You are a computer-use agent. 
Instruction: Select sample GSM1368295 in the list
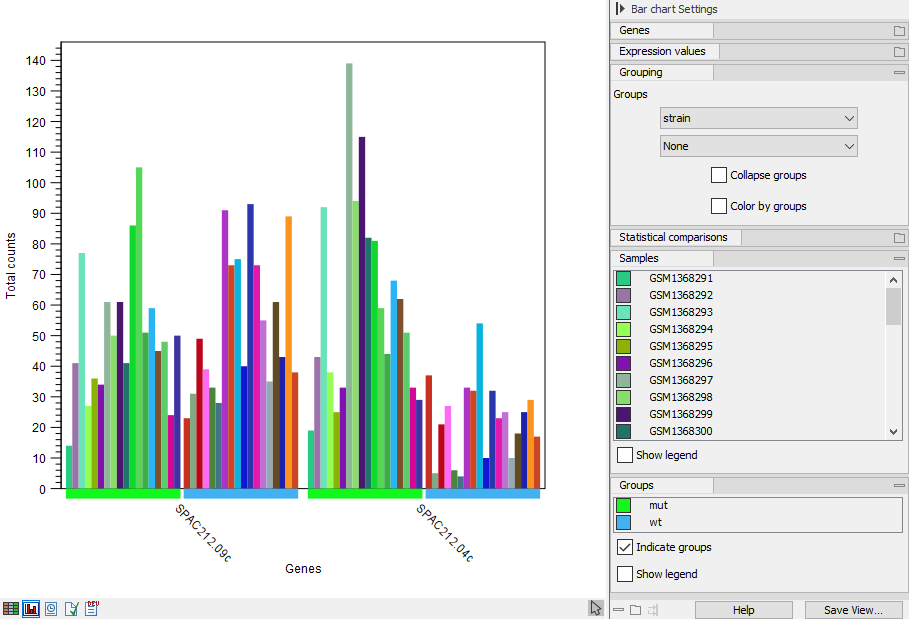(x=680, y=346)
